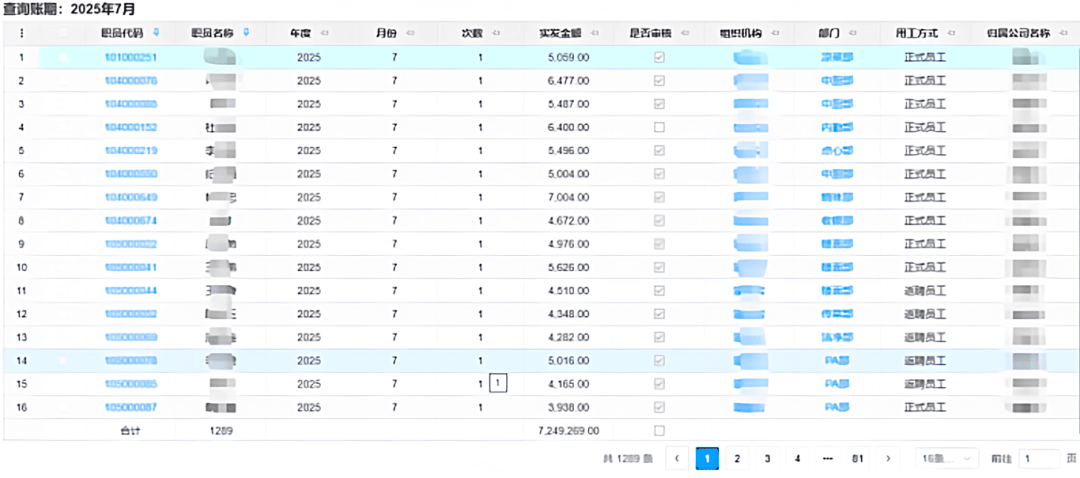
Task: Go to page 3 in pagination
Action: (767, 458)
